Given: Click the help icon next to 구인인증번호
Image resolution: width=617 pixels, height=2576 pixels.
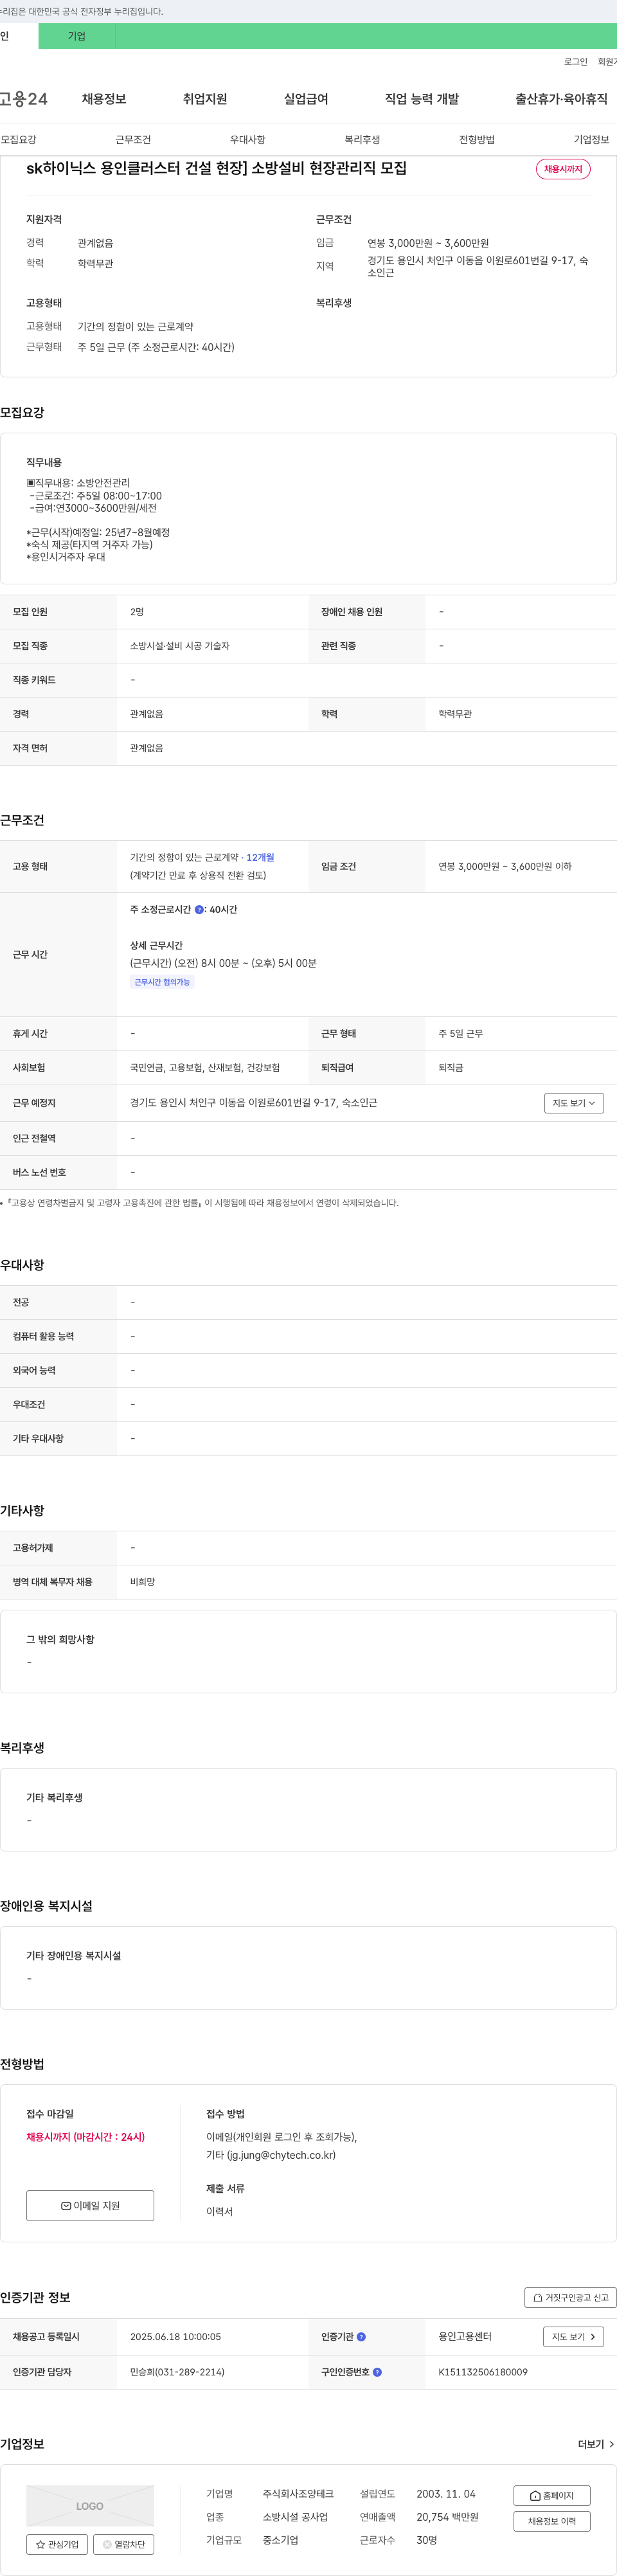Looking at the screenshot, I should [377, 2371].
